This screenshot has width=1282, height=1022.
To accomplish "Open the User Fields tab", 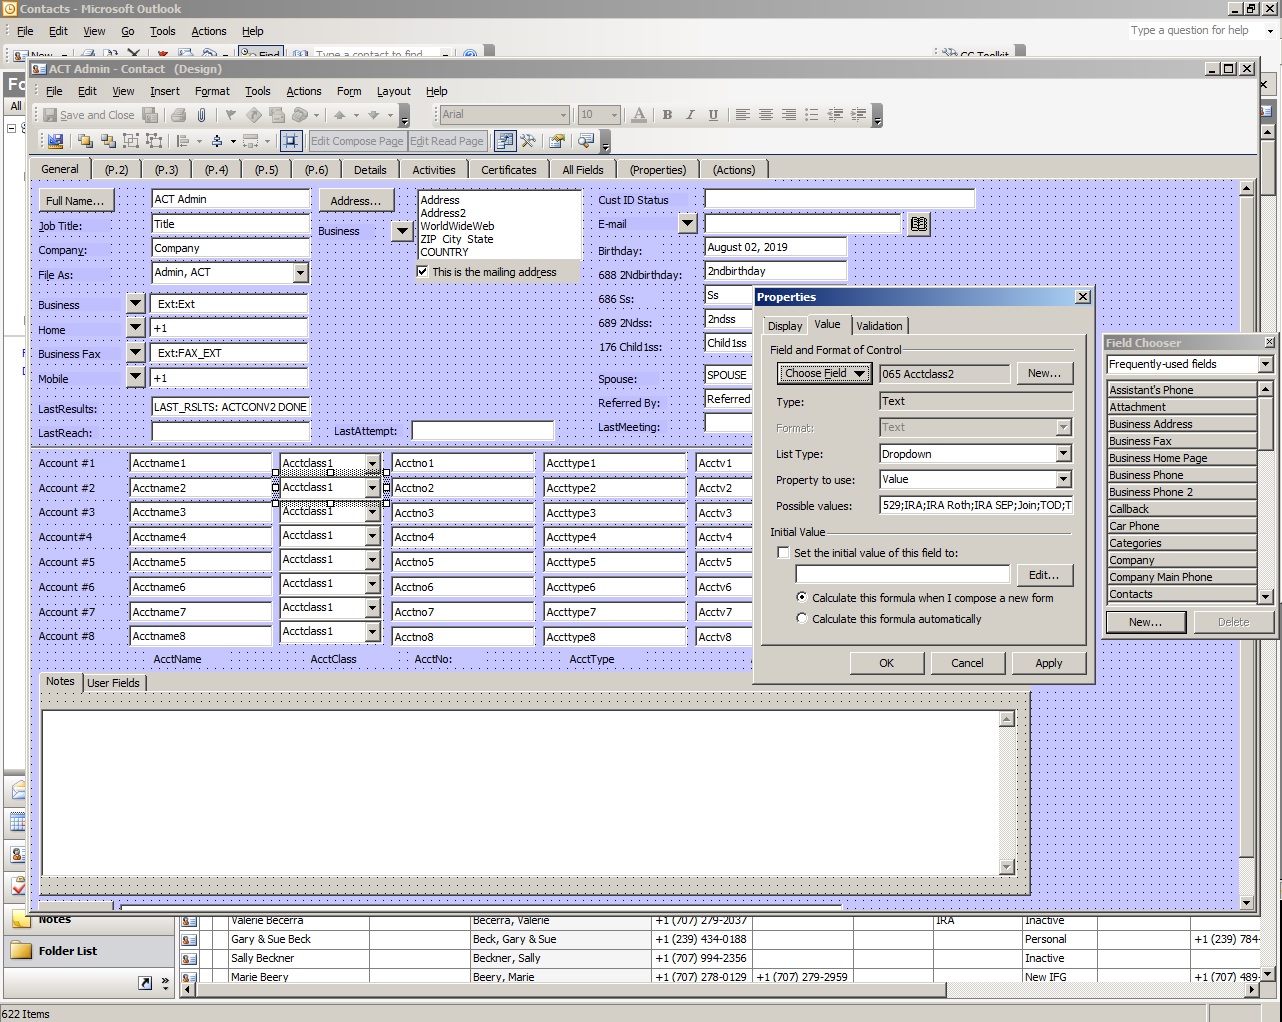I will pos(113,683).
